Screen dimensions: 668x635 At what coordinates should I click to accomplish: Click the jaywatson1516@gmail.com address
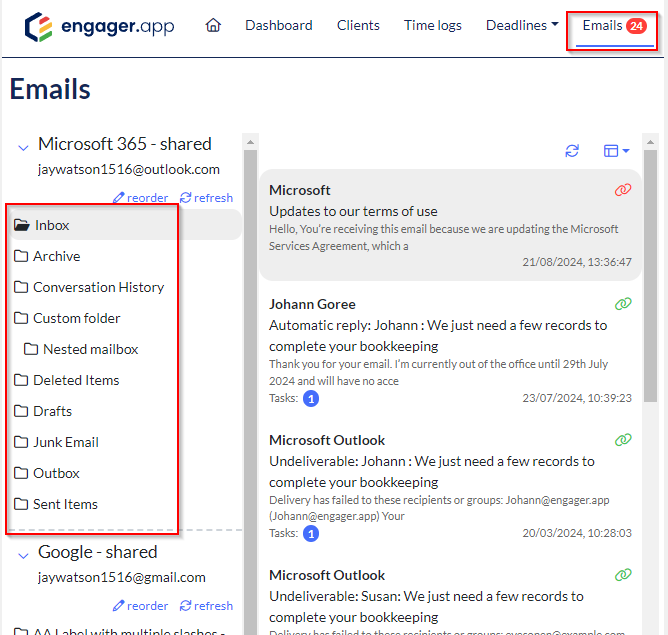(122, 578)
